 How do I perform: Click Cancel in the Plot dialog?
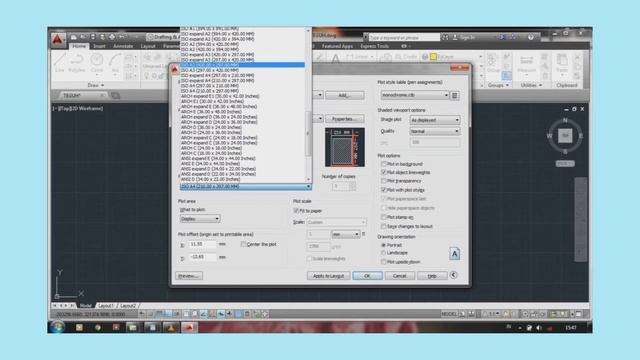[399, 276]
